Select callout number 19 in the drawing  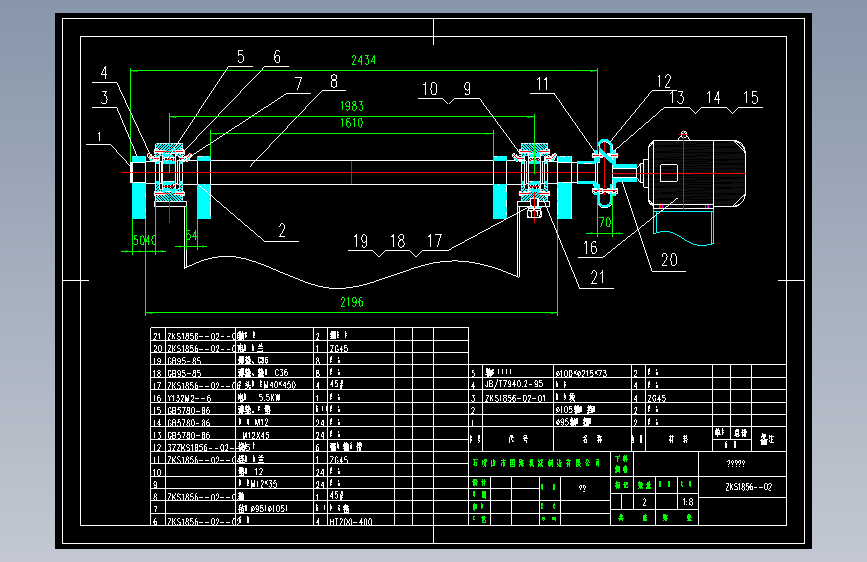click(361, 241)
